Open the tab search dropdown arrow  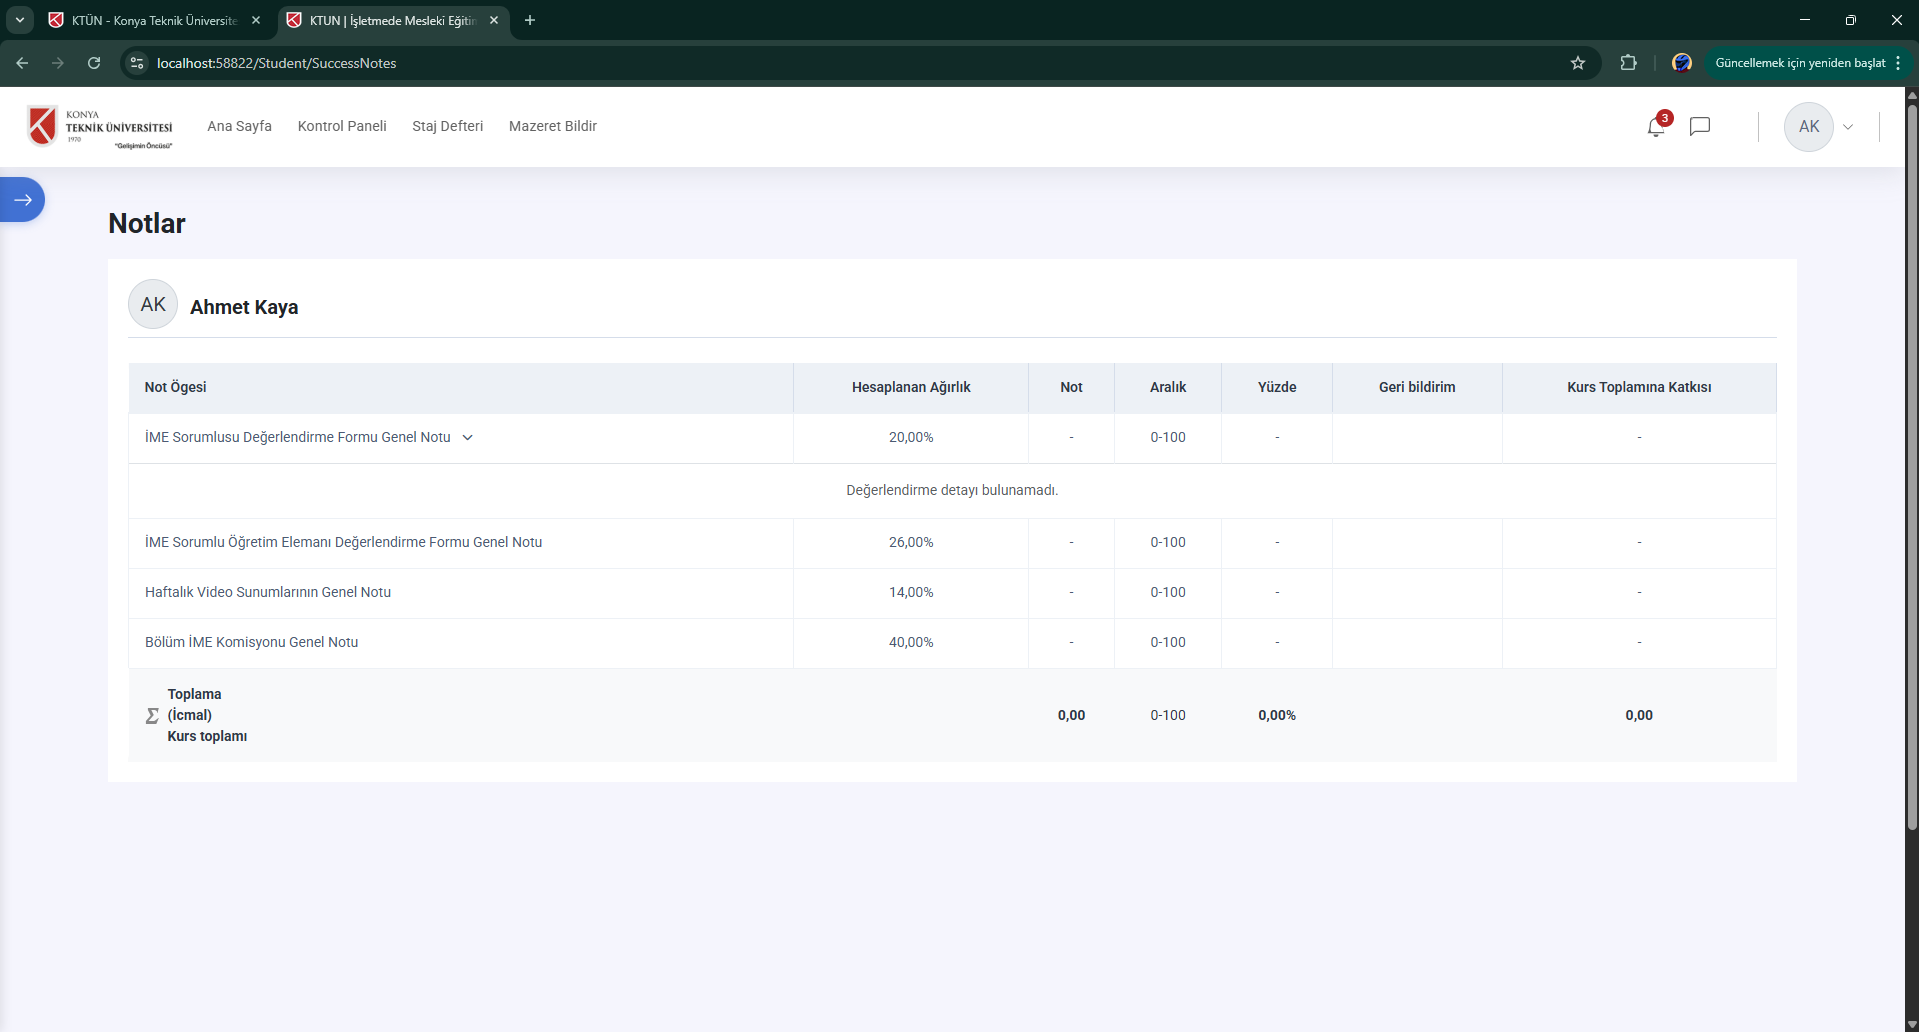pos(20,20)
